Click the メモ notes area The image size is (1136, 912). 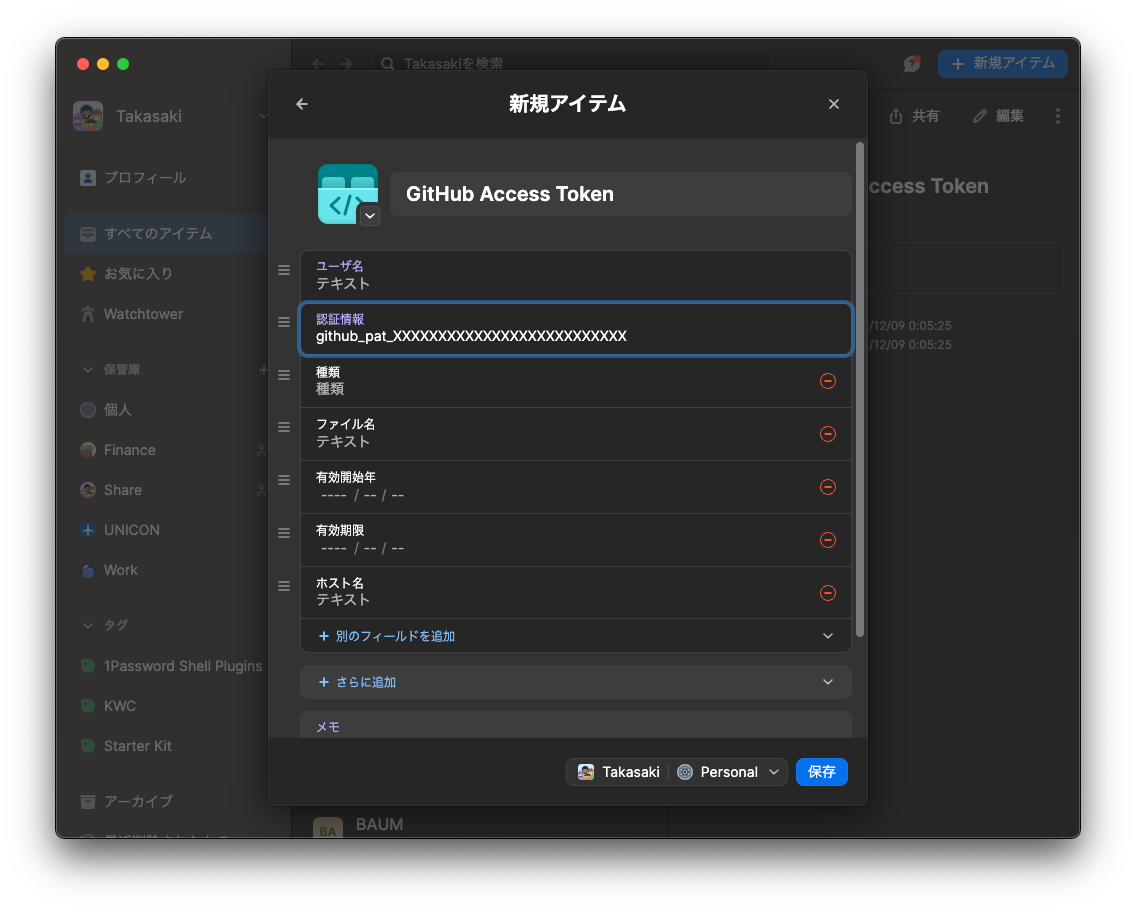(575, 725)
